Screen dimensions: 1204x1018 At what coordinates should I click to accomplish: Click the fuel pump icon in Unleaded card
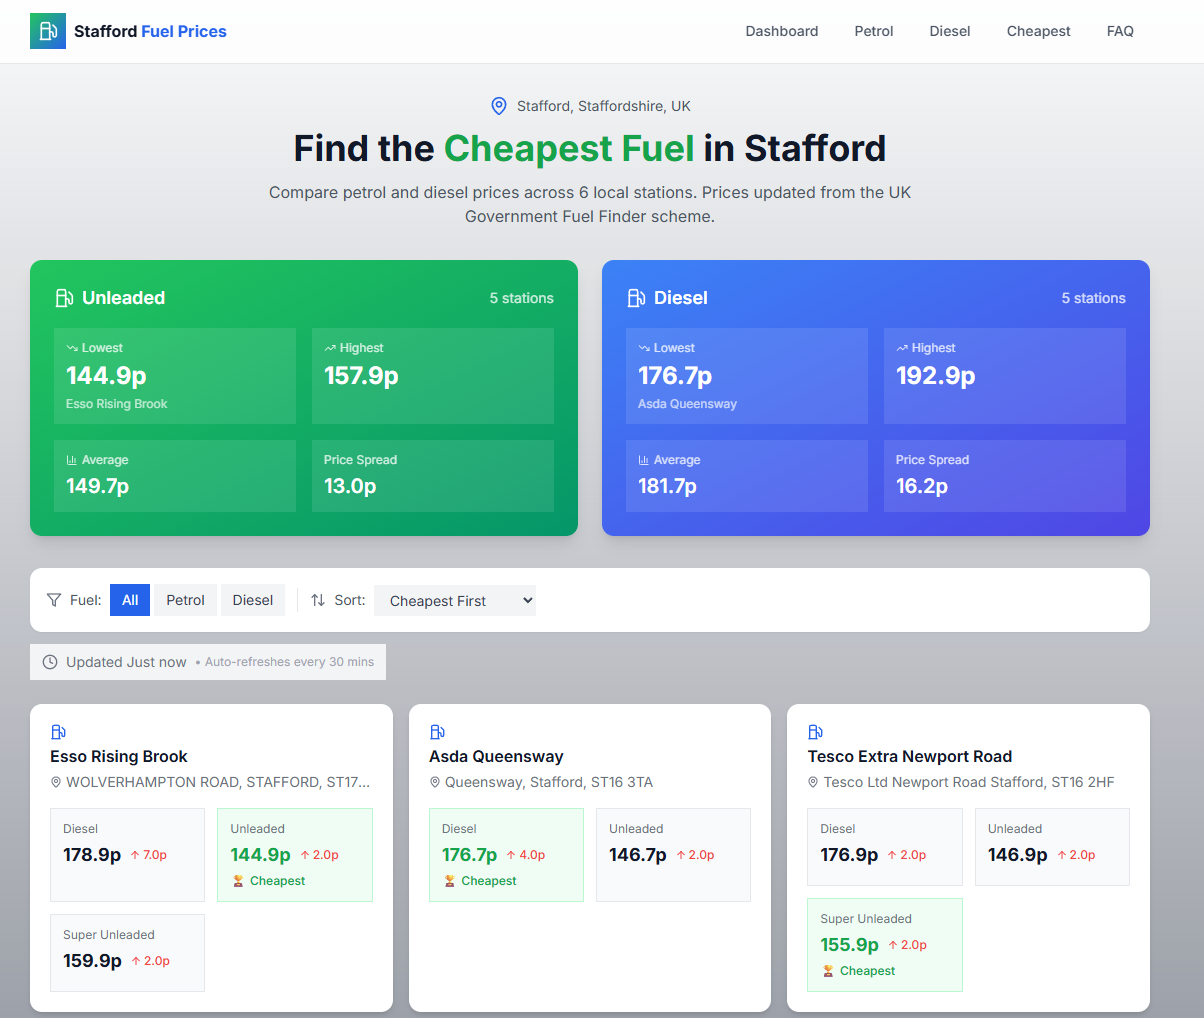click(64, 298)
